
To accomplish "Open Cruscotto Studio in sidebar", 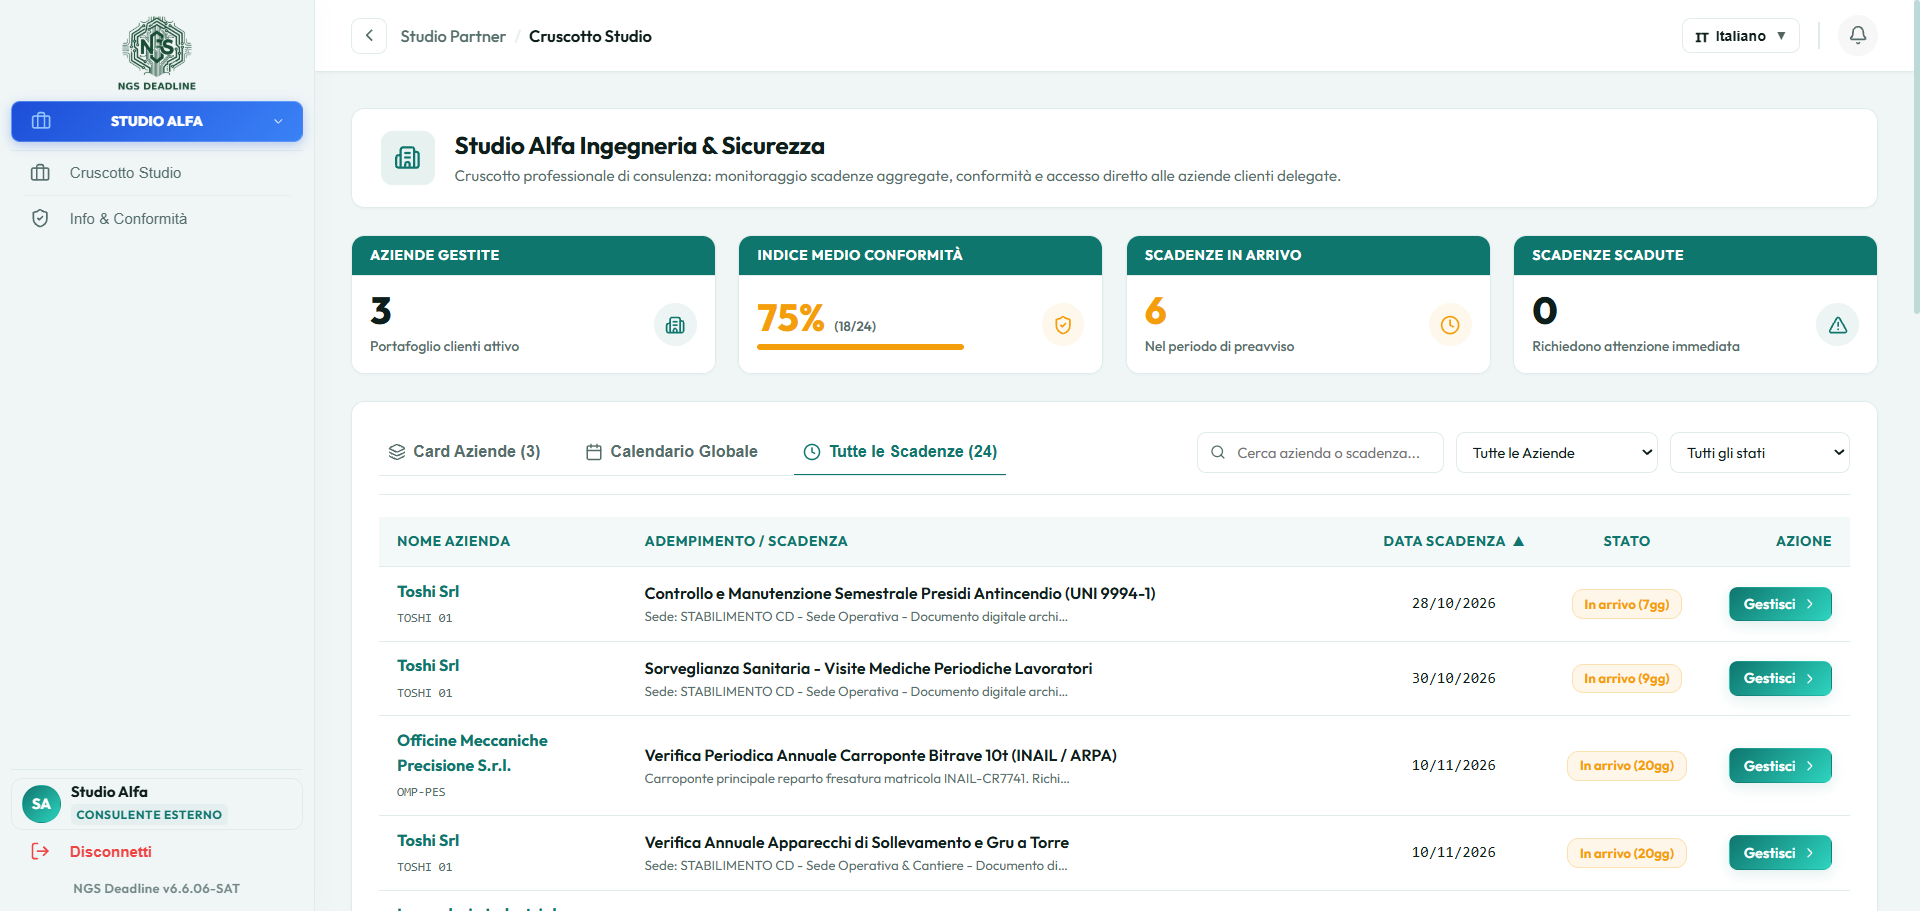I will tap(157, 173).
